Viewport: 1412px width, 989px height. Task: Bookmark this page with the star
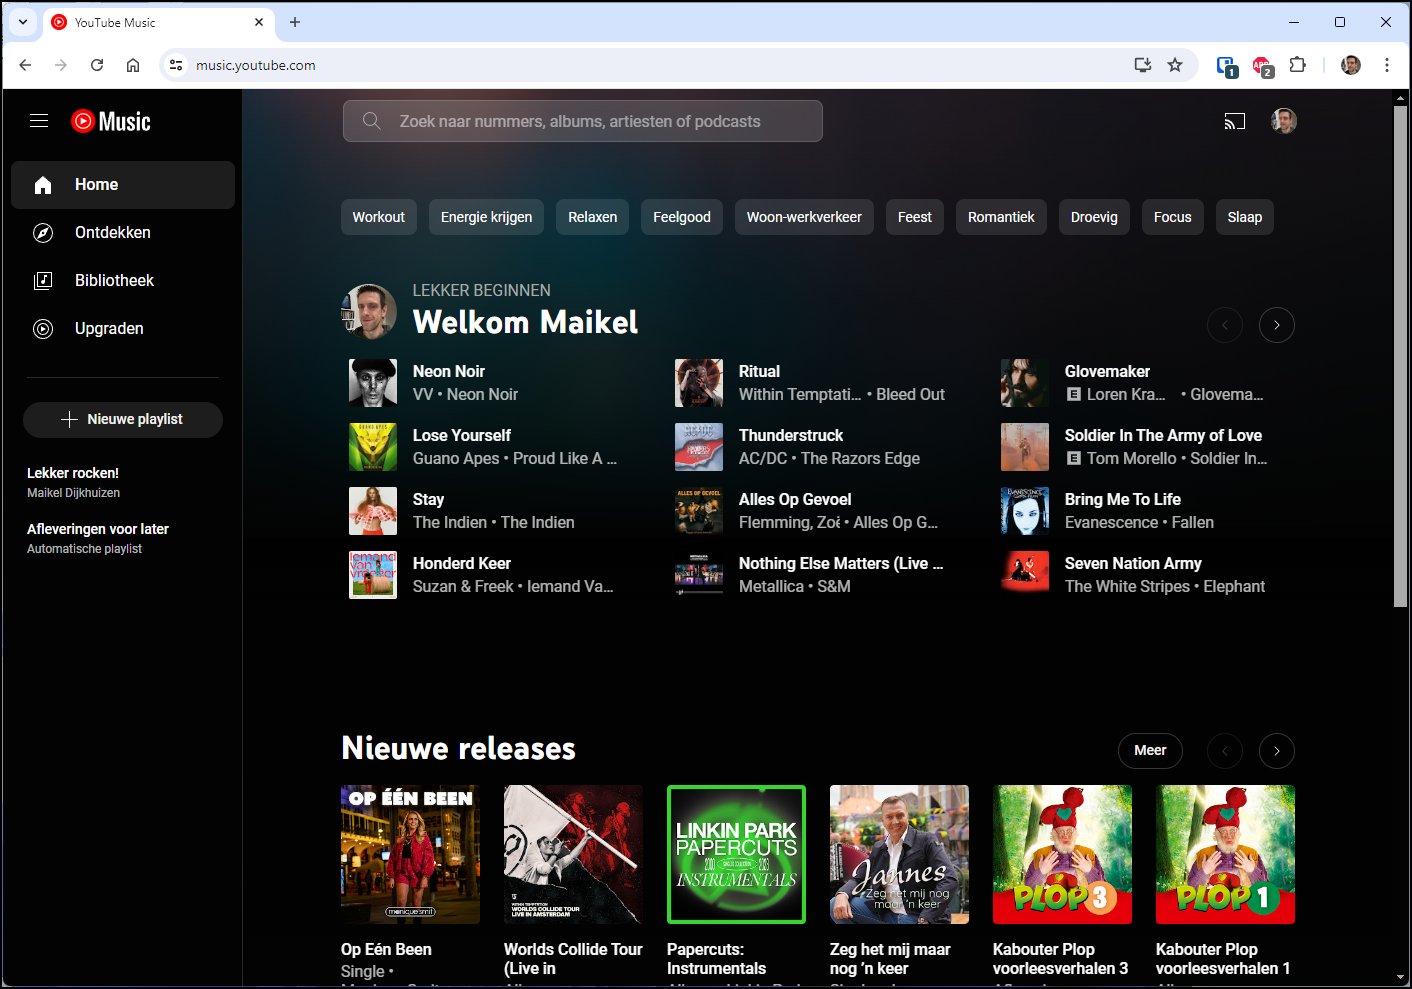1175,65
